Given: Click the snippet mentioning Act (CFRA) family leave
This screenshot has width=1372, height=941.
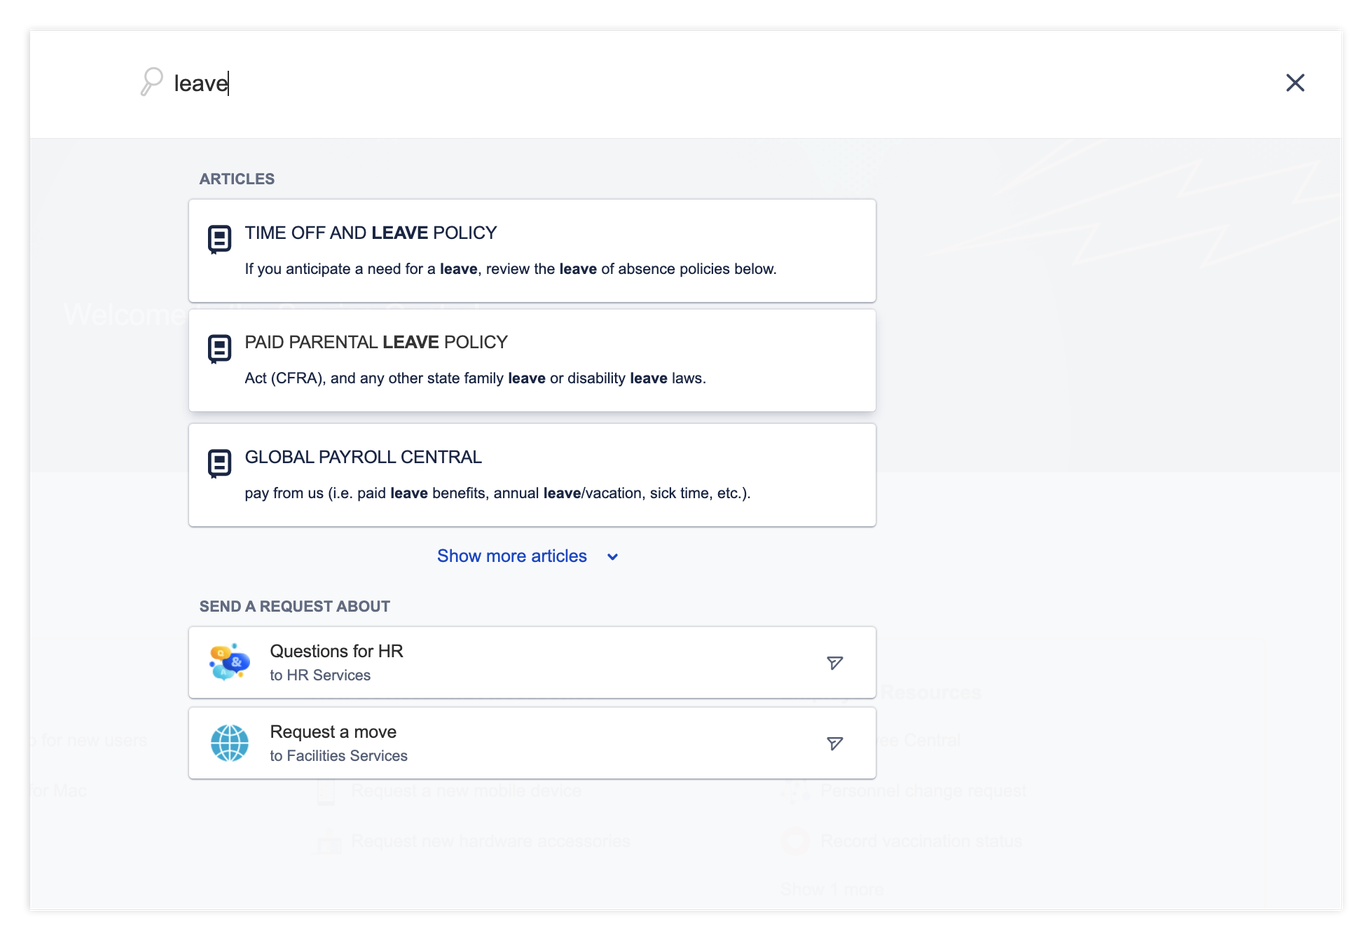Looking at the screenshot, I should pyautogui.click(x=475, y=378).
